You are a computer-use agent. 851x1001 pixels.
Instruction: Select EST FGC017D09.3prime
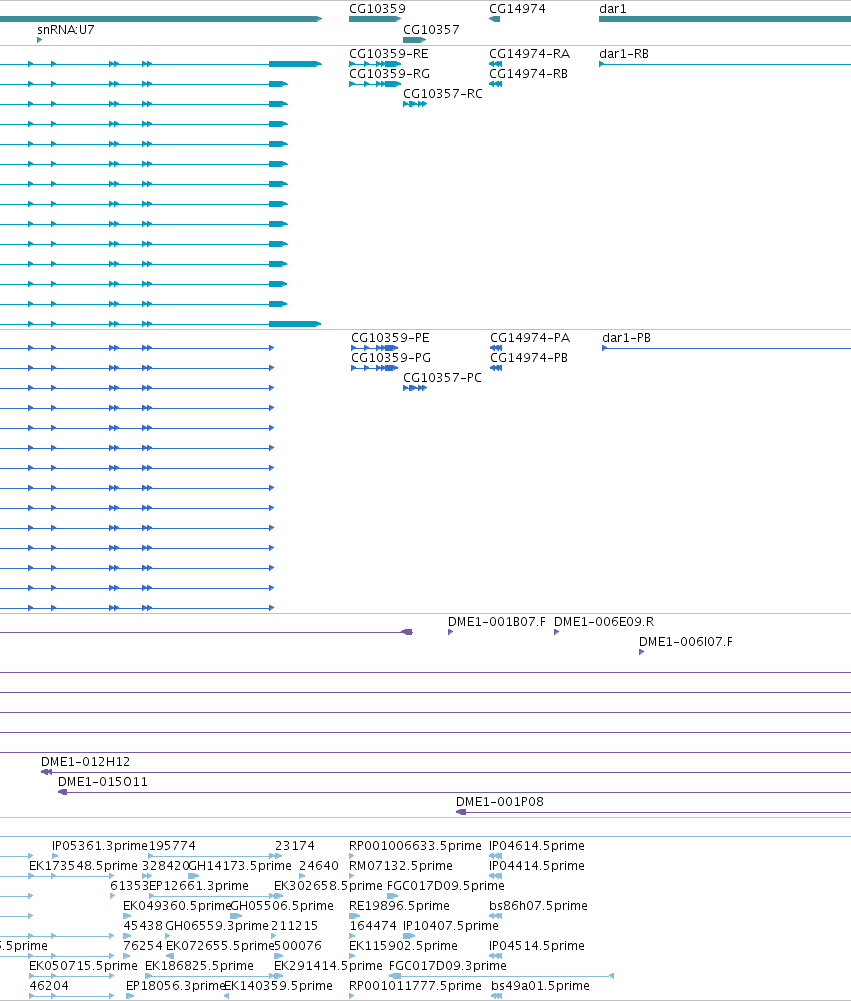tap(448, 966)
